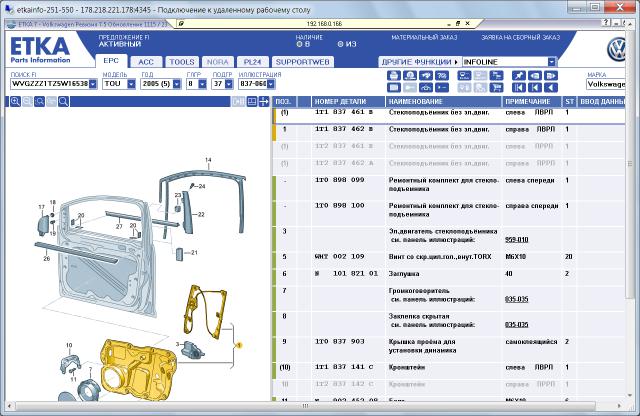The image size is (640, 416).
Task: Click the horizontal scrollbar at the bottom
Action: (305, 406)
